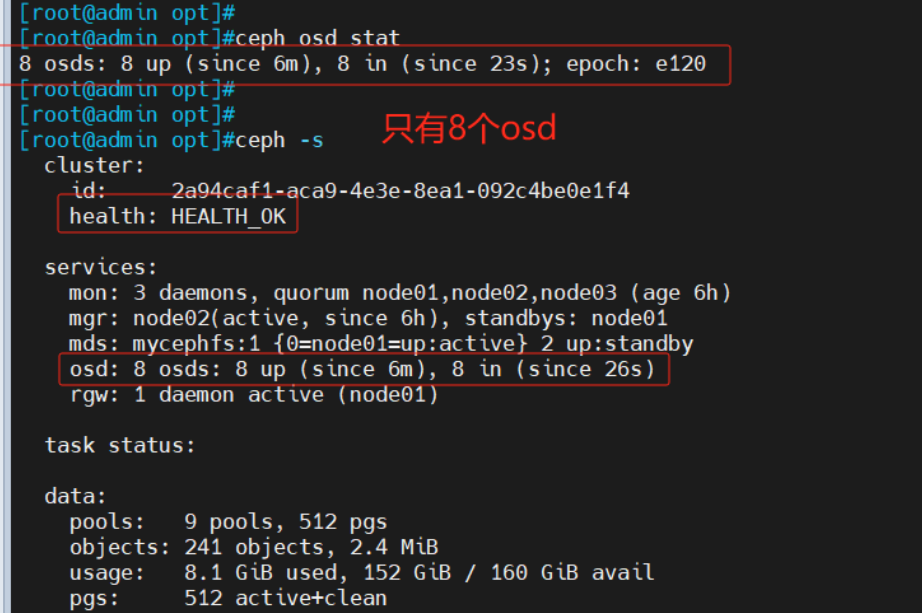Click the 'task status:' heading
Screen dimensions: 922x613
[x=120, y=445]
